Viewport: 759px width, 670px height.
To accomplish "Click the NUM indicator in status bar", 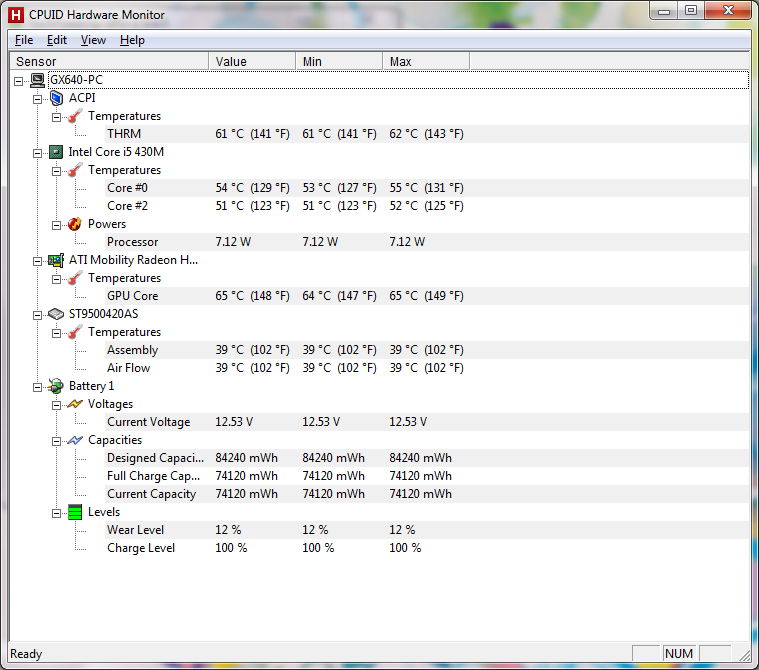I will pos(679,654).
